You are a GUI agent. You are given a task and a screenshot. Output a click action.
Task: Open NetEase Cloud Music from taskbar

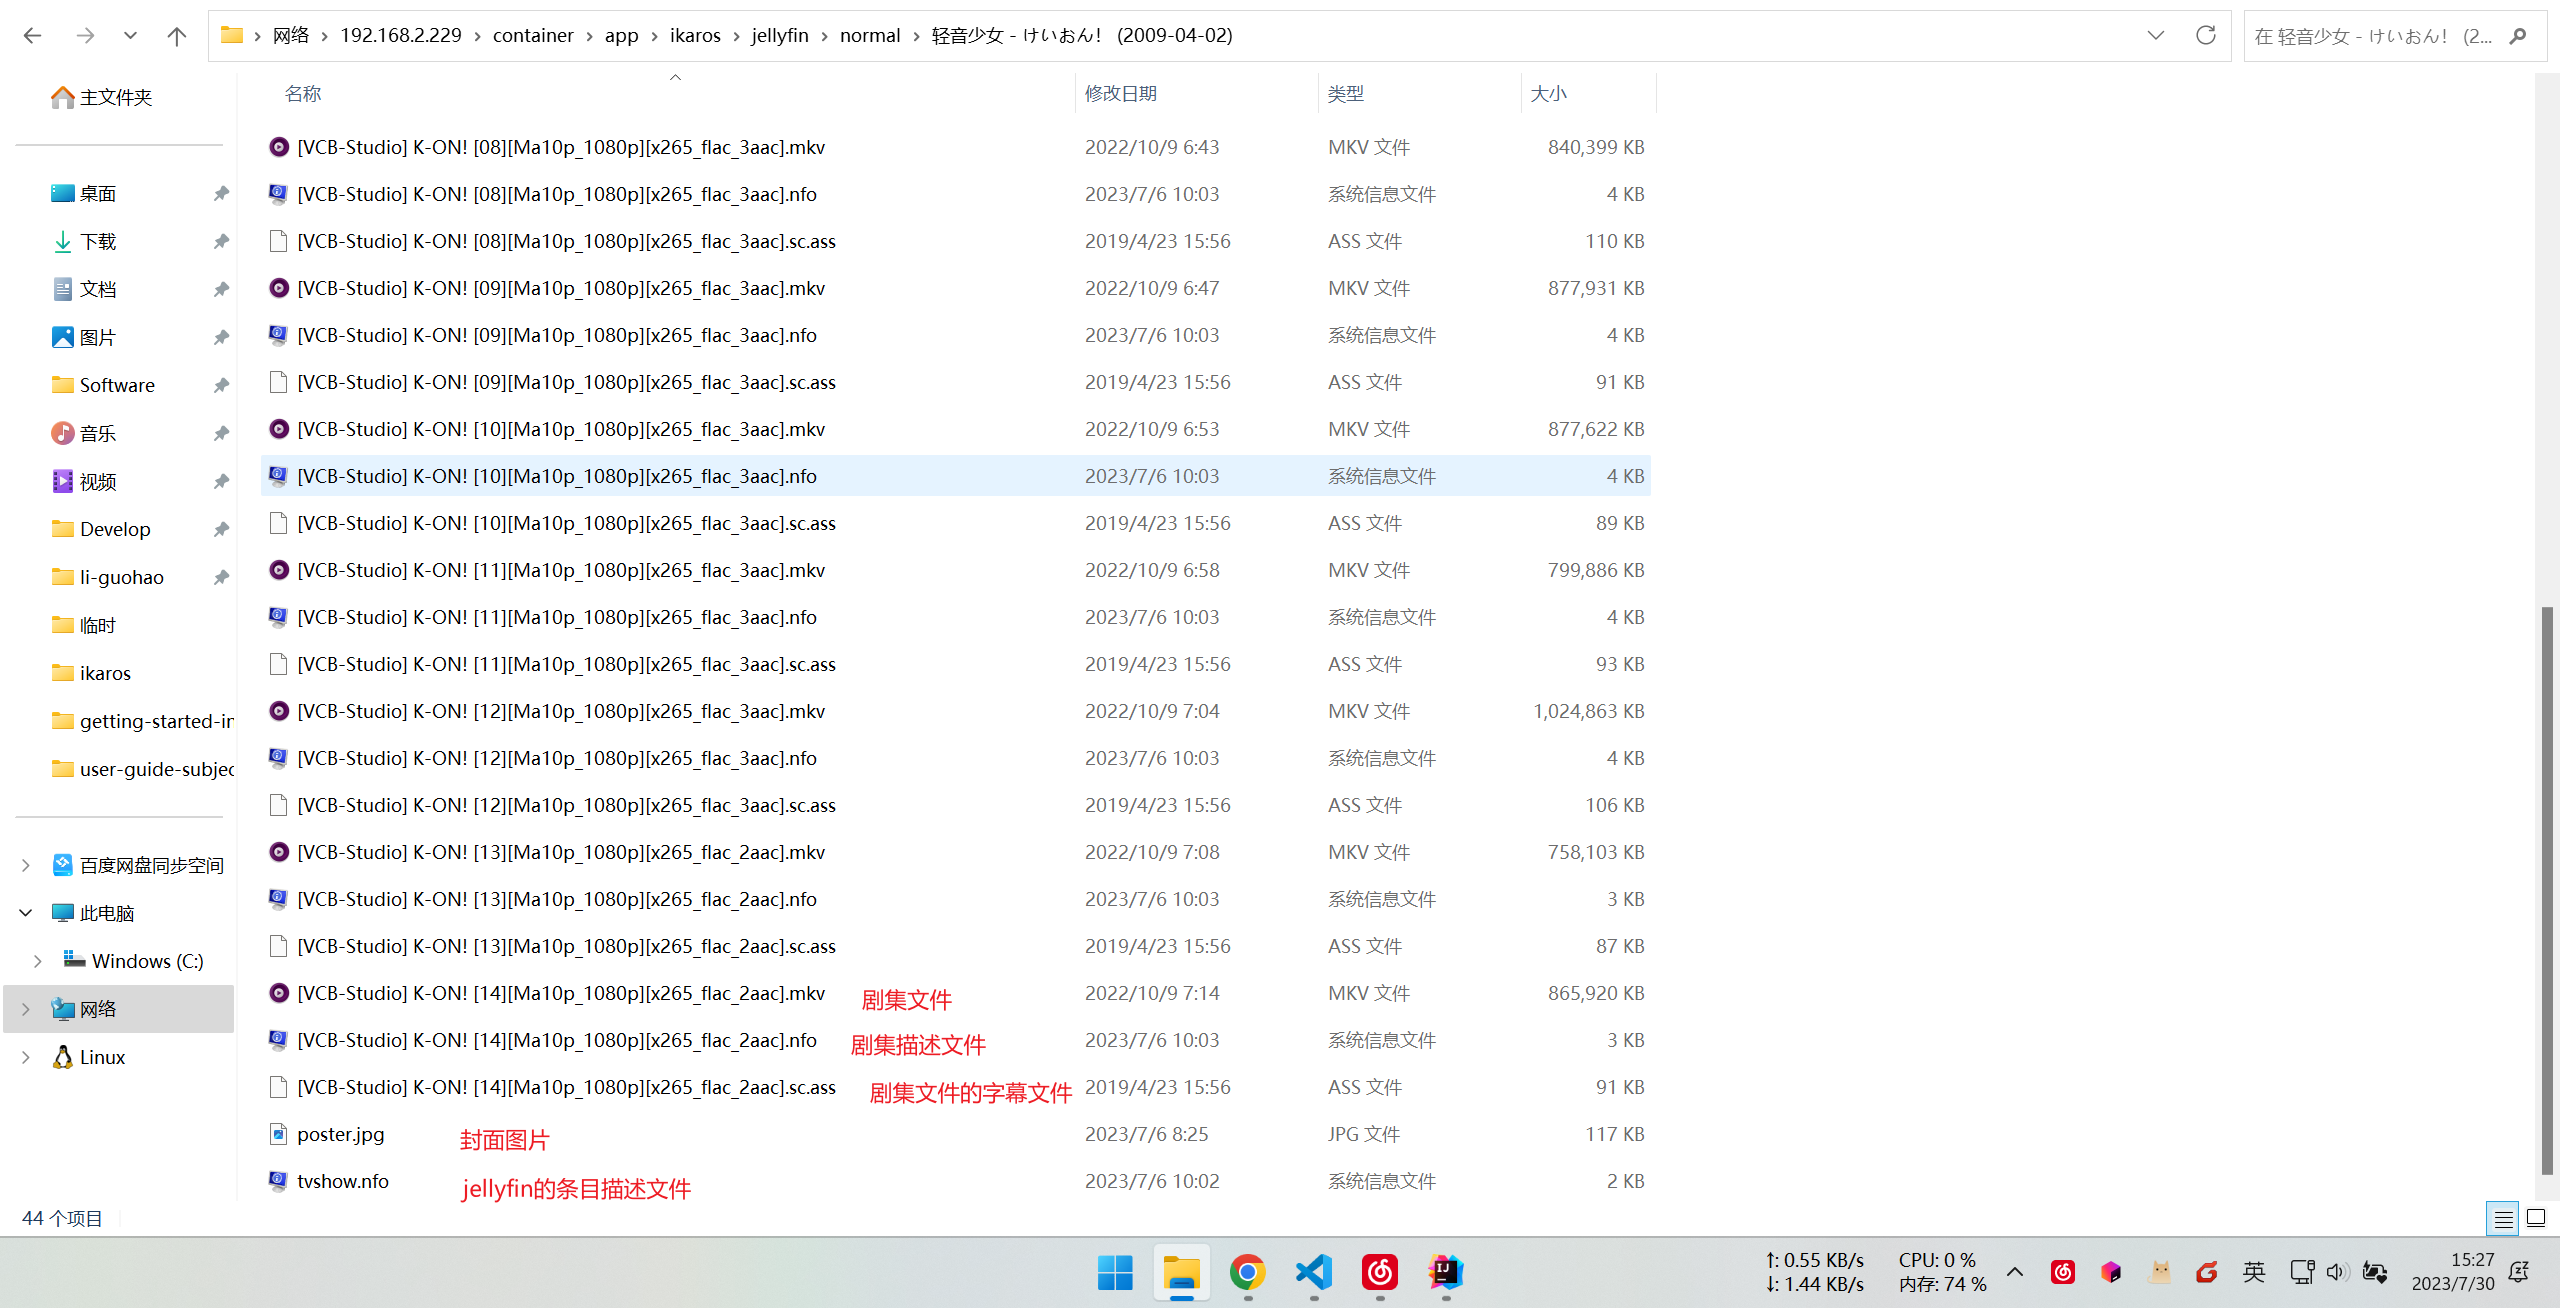(1379, 1272)
